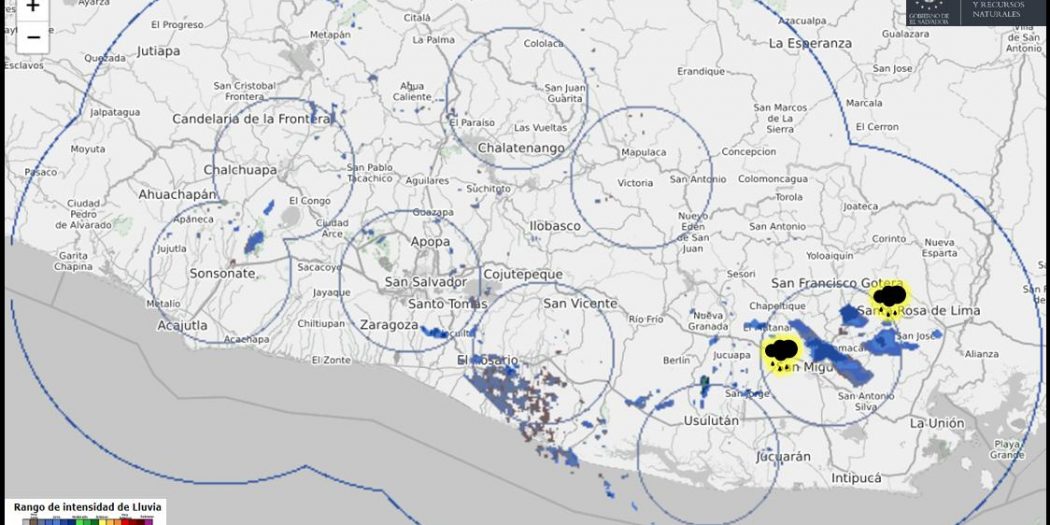The image size is (1050, 525).
Task: Click the Sonsonate label on the map
Action: [x=222, y=273]
